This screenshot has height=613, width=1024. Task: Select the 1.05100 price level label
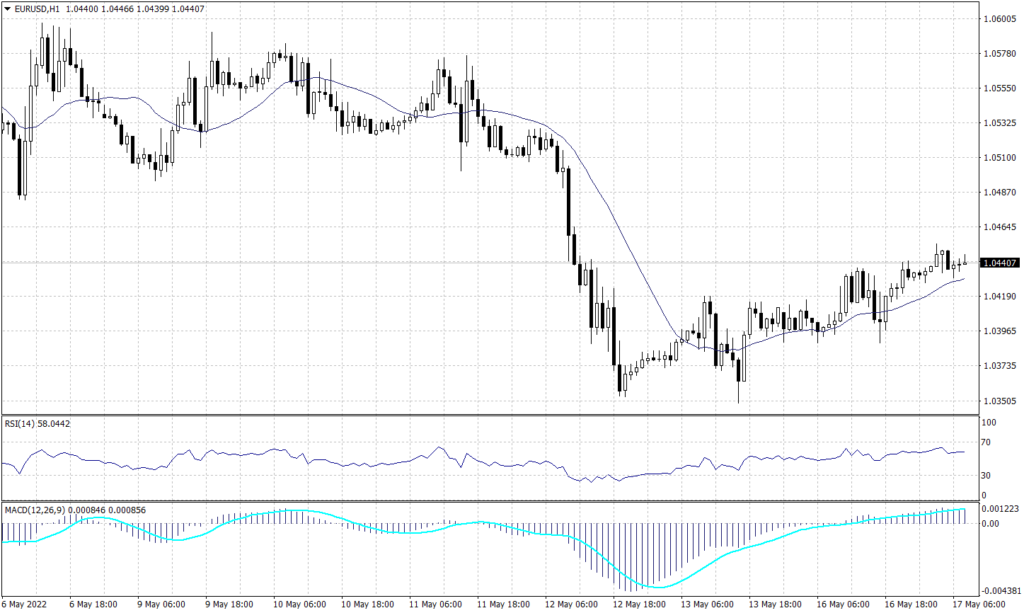[x=1000, y=158]
